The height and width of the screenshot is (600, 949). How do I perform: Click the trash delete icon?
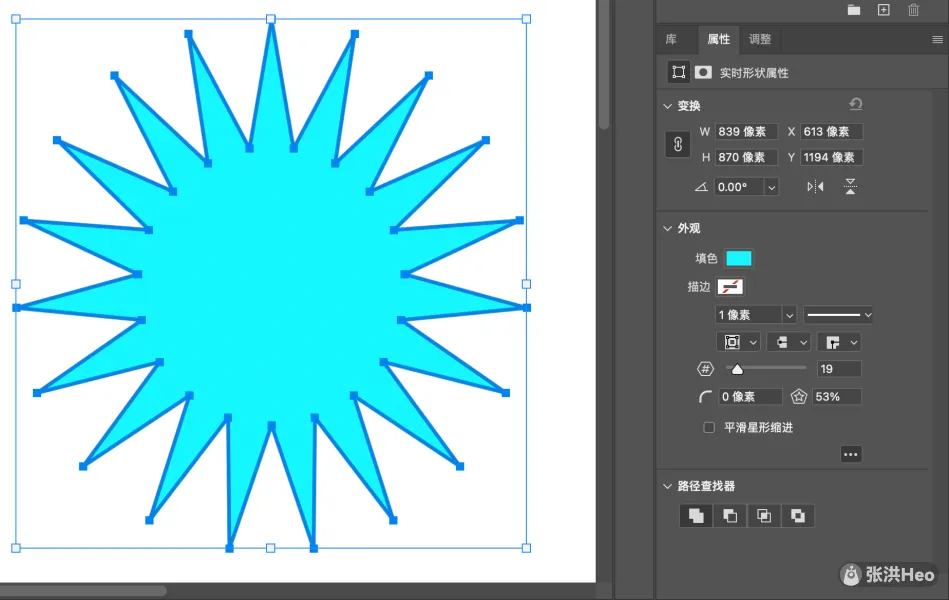pos(913,10)
